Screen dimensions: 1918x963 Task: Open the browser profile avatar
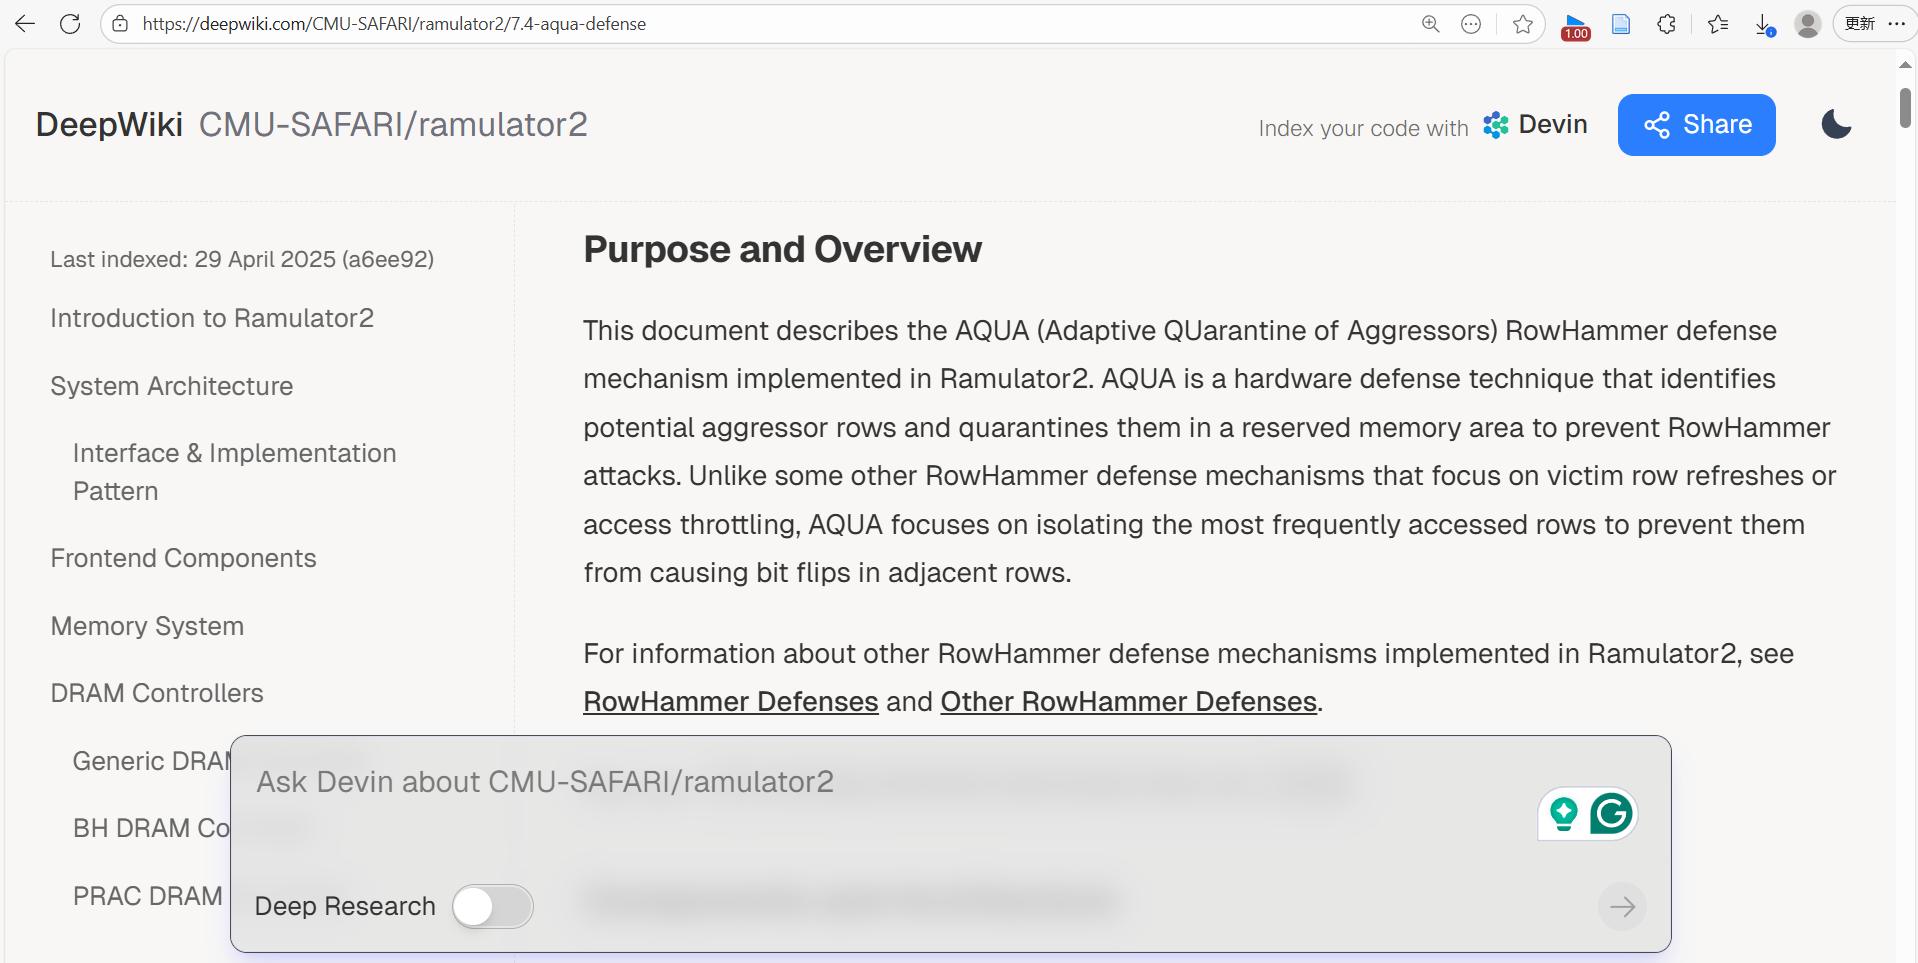tap(1807, 24)
